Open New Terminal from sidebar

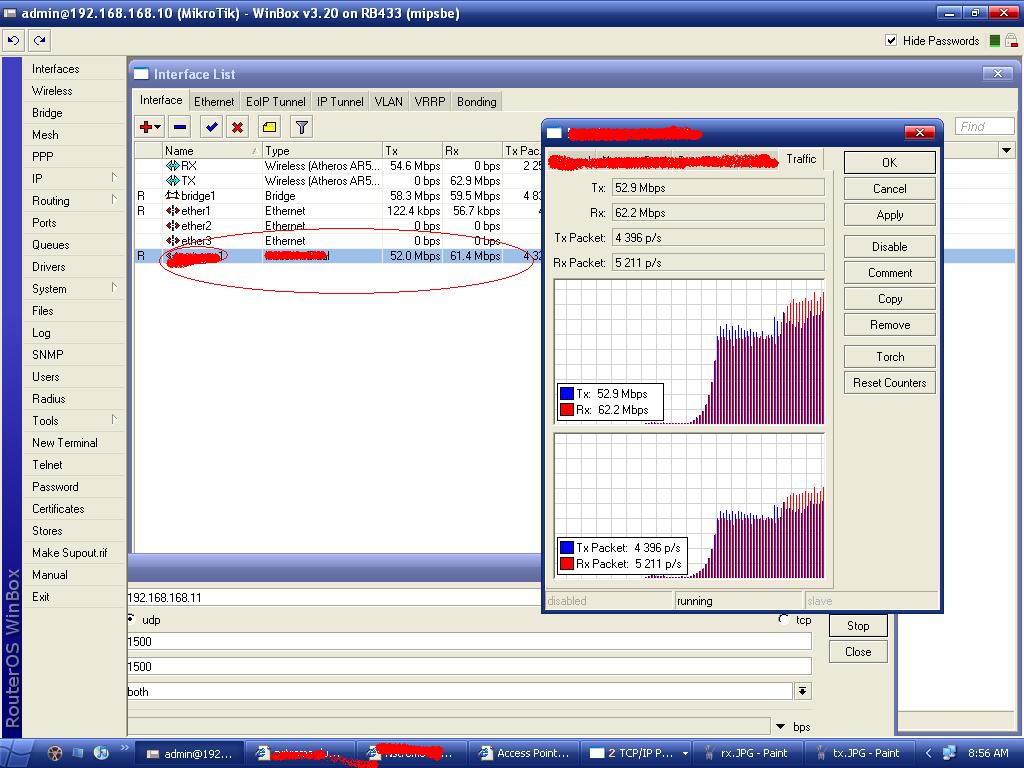65,443
